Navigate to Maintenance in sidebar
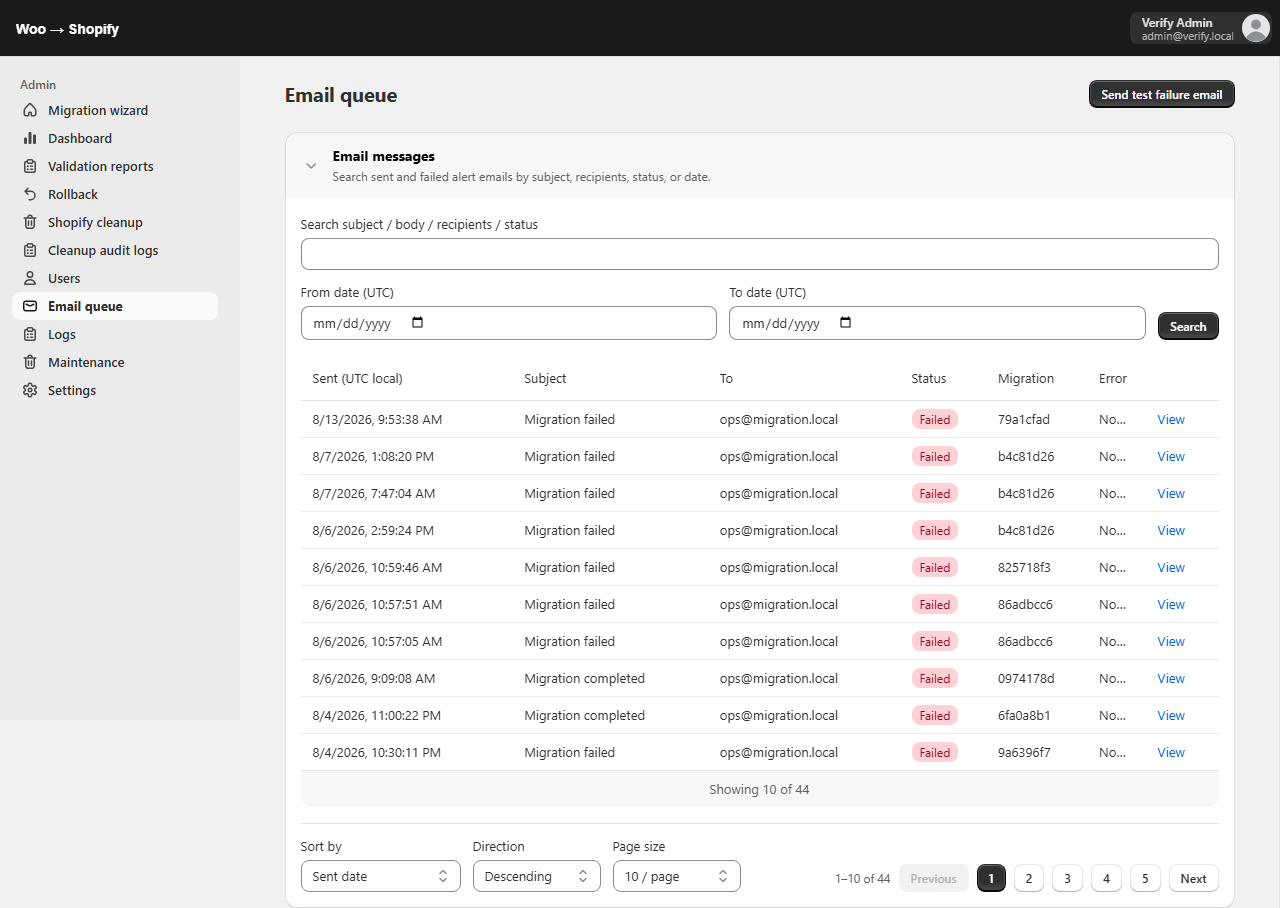Viewport: 1280px width, 908px height. point(115,362)
